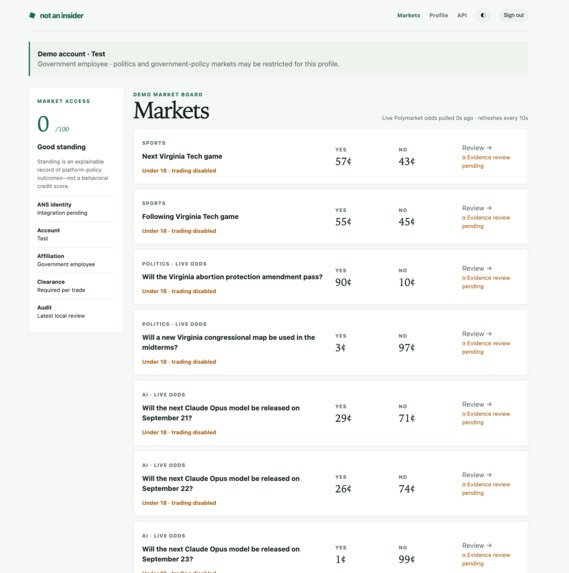The height and width of the screenshot is (573, 569).
Task: Click the Account Test row
Action: tap(76, 234)
